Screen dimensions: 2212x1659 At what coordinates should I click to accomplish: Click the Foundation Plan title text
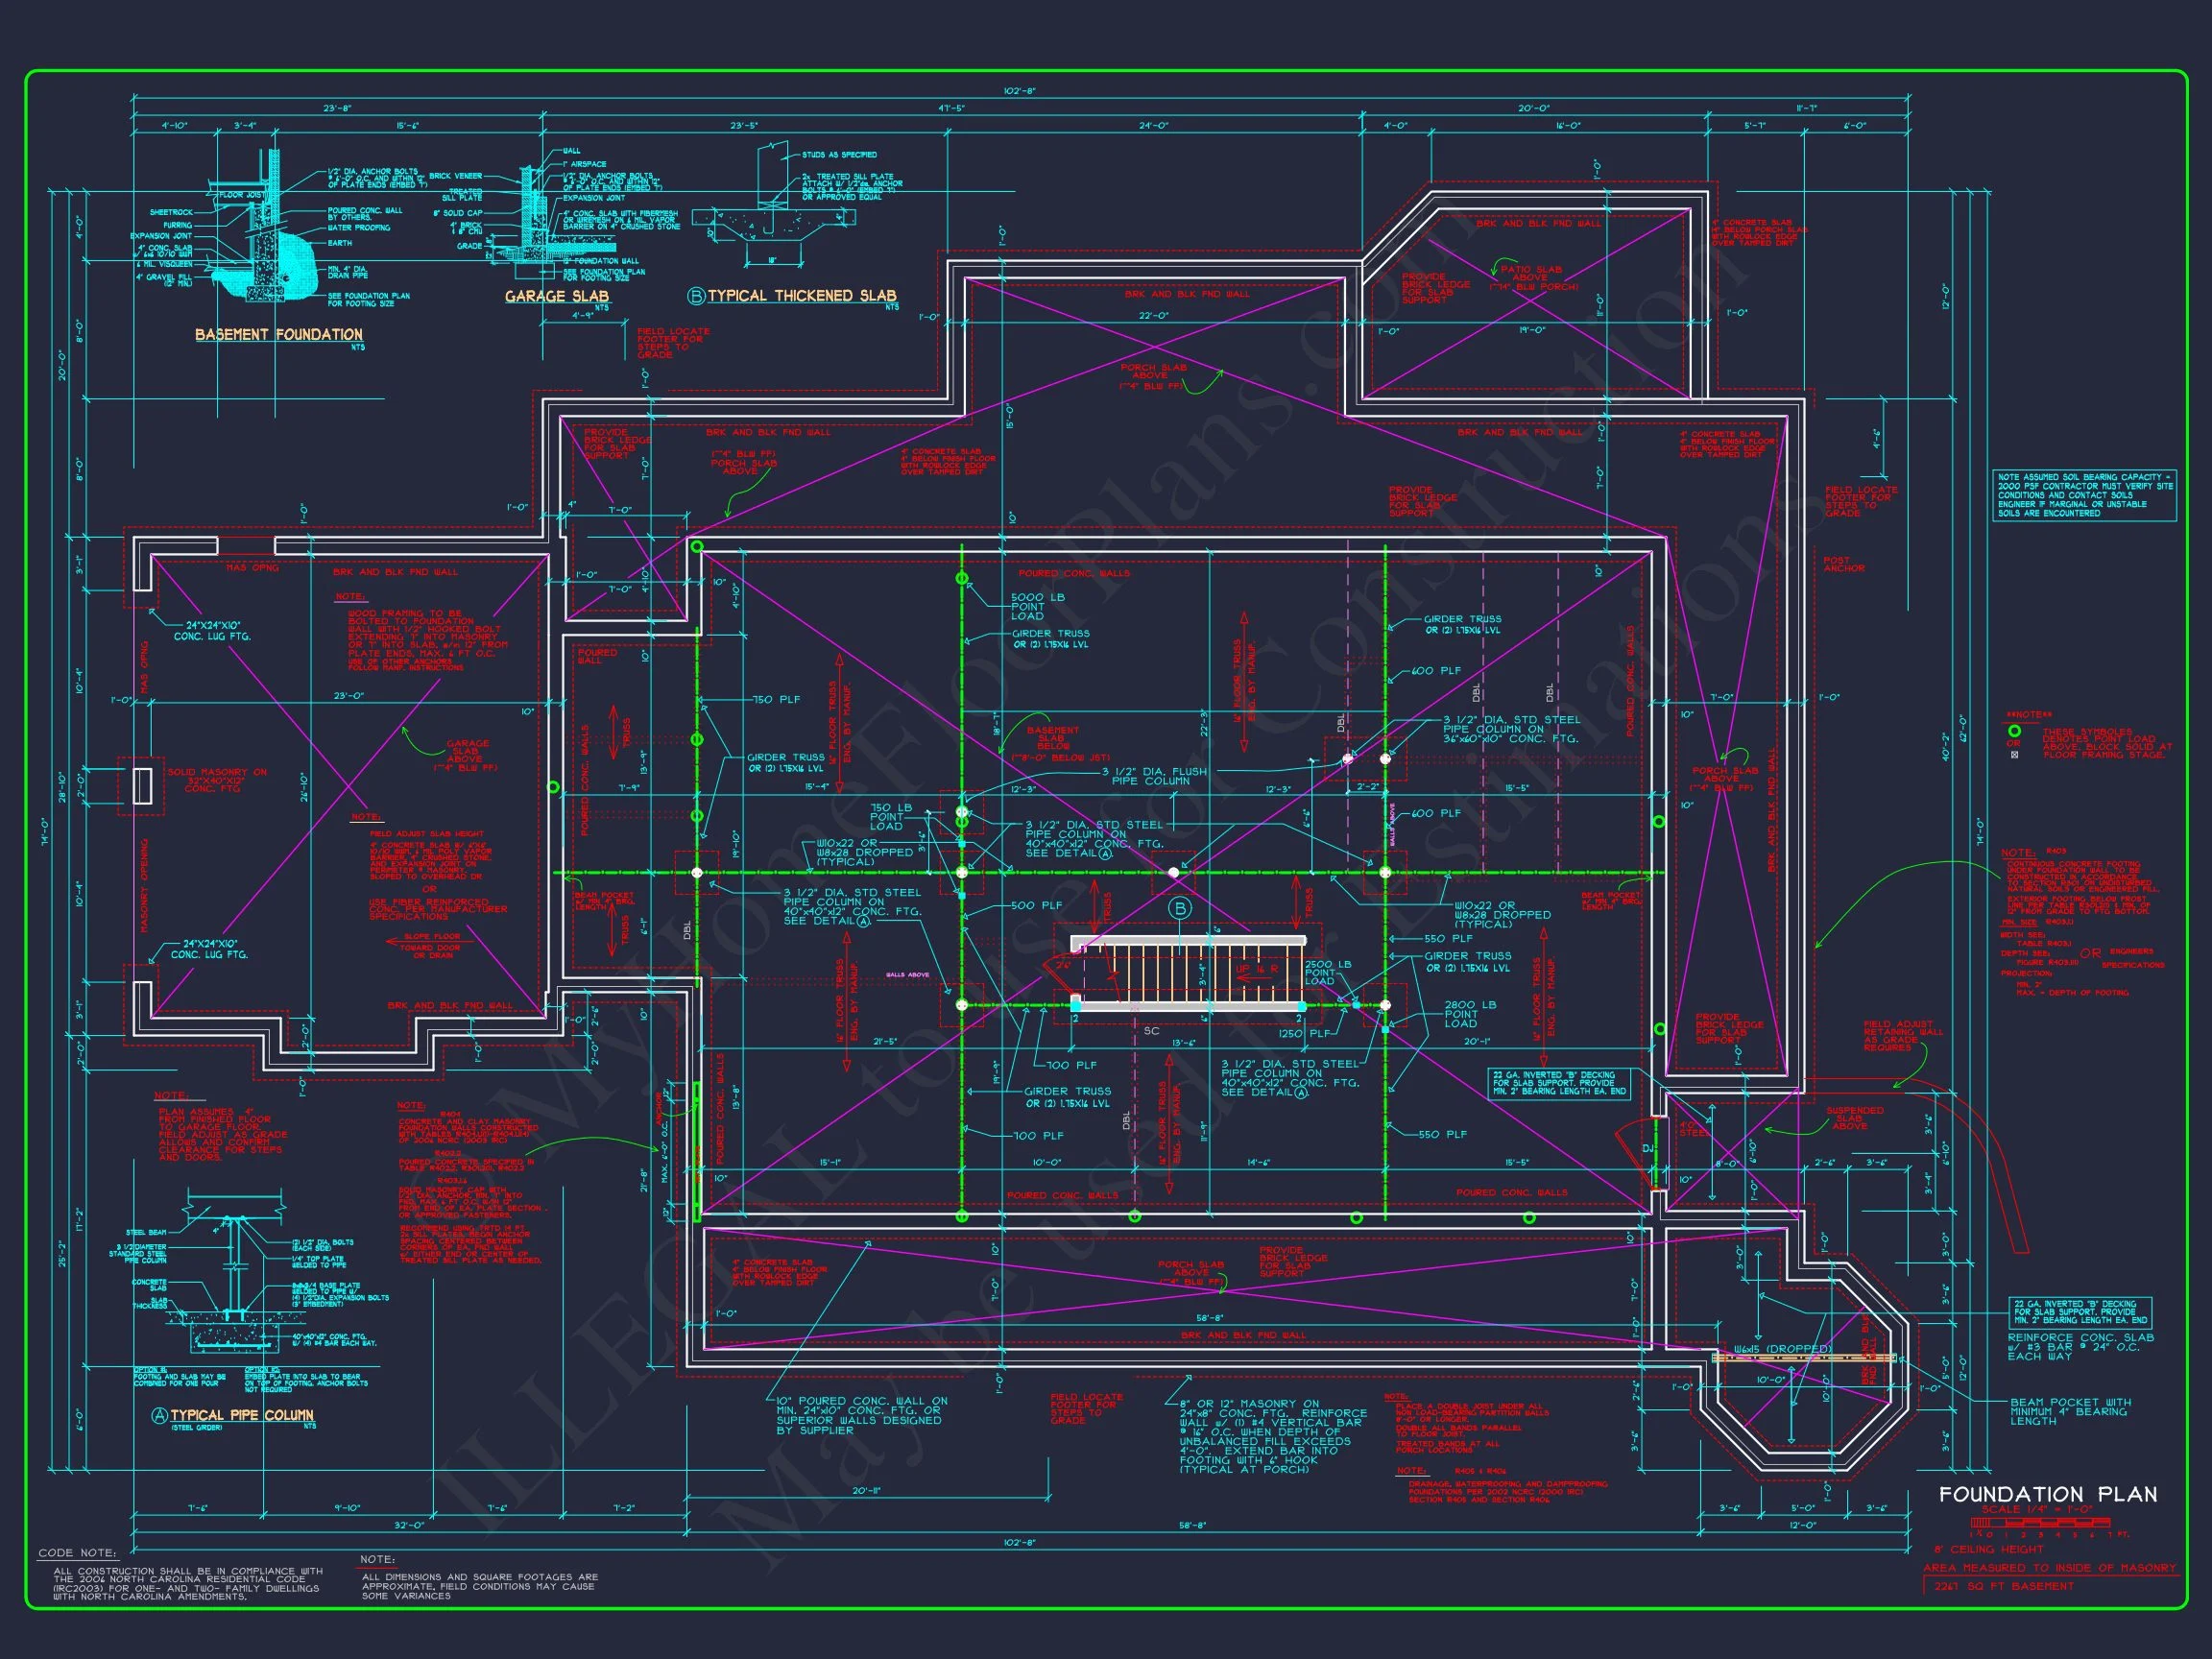tap(2048, 1495)
